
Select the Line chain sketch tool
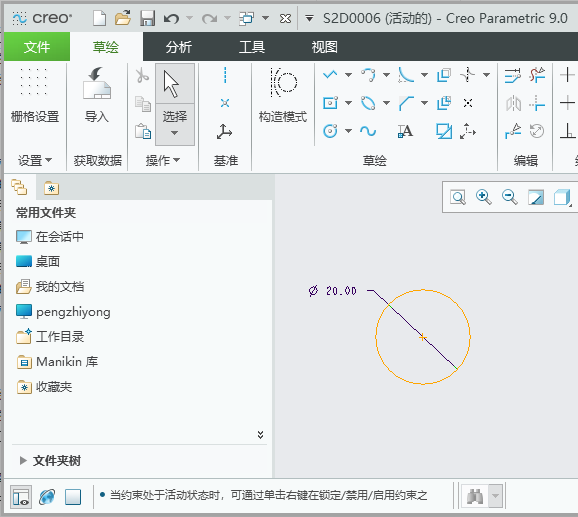(x=330, y=75)
